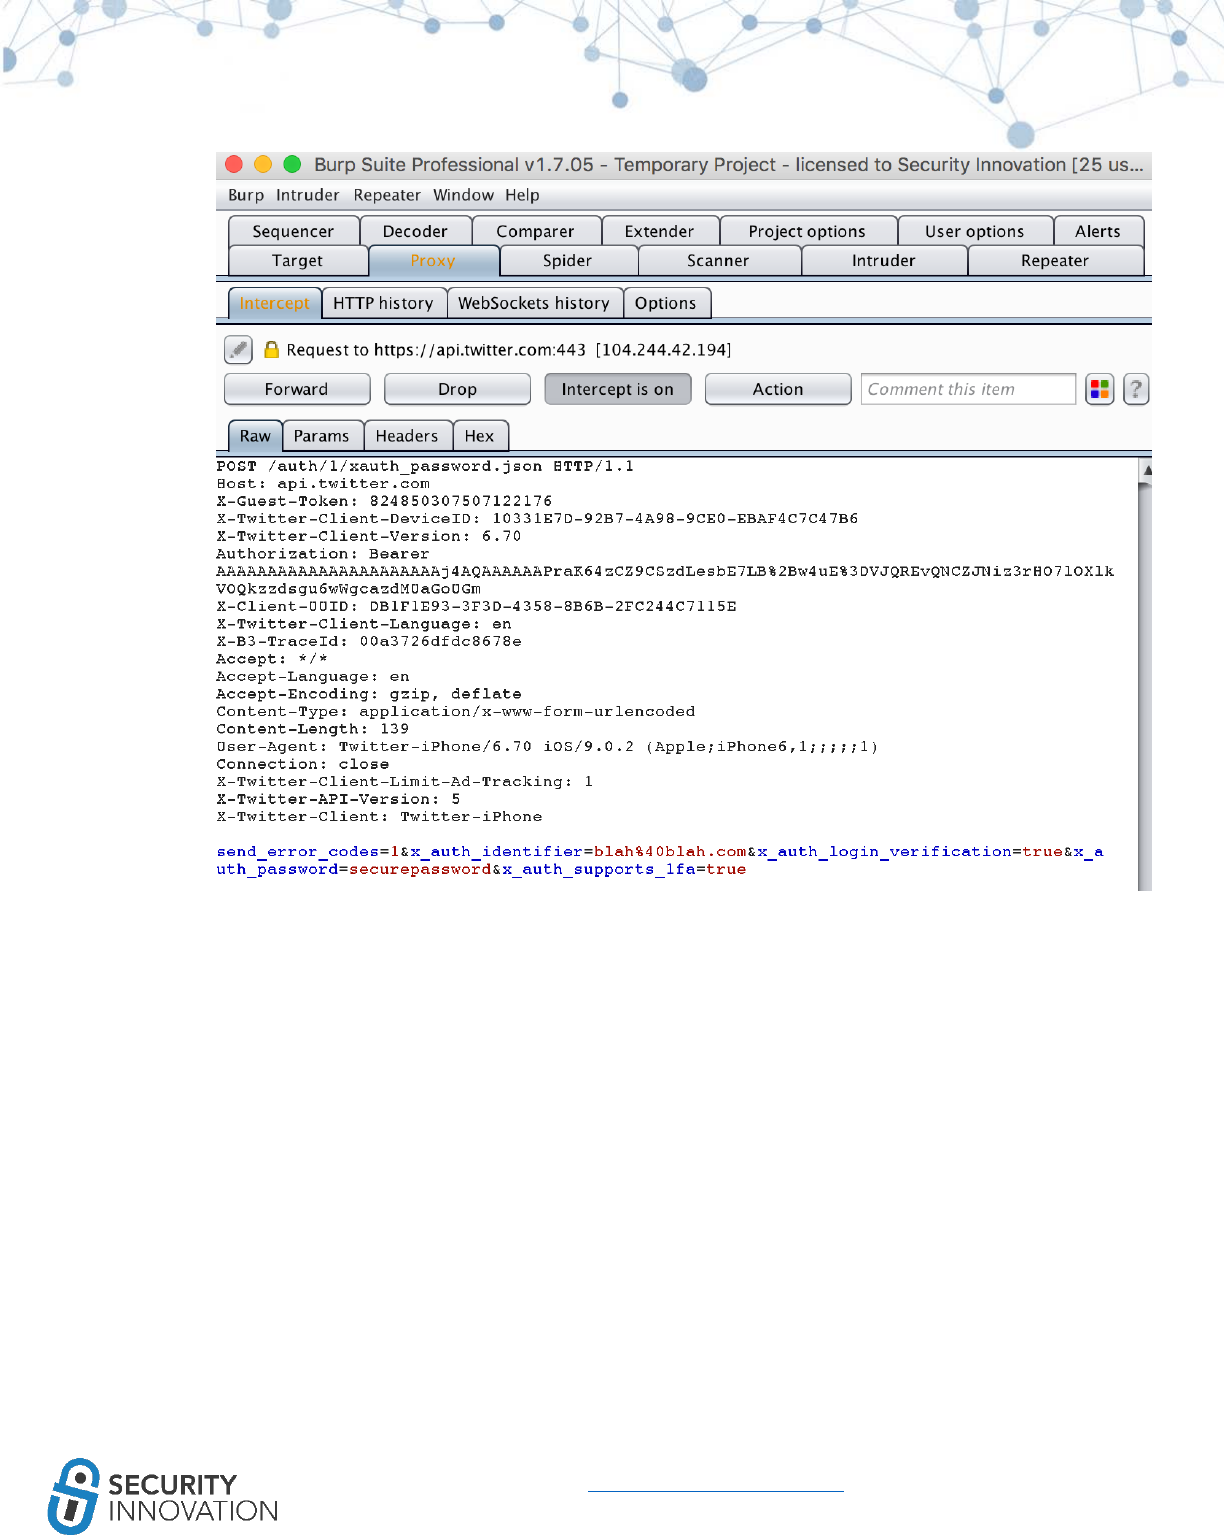The image size is (1224, 1535).
Task: Open the help question mark icon
Action: point(1136,389)
